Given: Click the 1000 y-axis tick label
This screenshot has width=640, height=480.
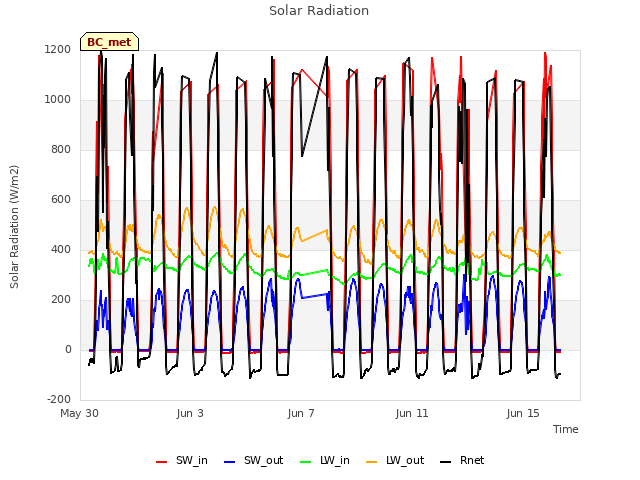Looking at the screenshot, I should click(58, 100).
